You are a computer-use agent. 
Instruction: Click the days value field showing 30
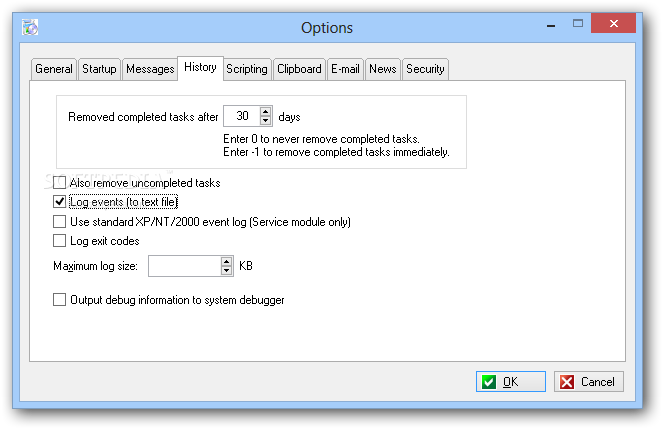click(x=242, y=116)
